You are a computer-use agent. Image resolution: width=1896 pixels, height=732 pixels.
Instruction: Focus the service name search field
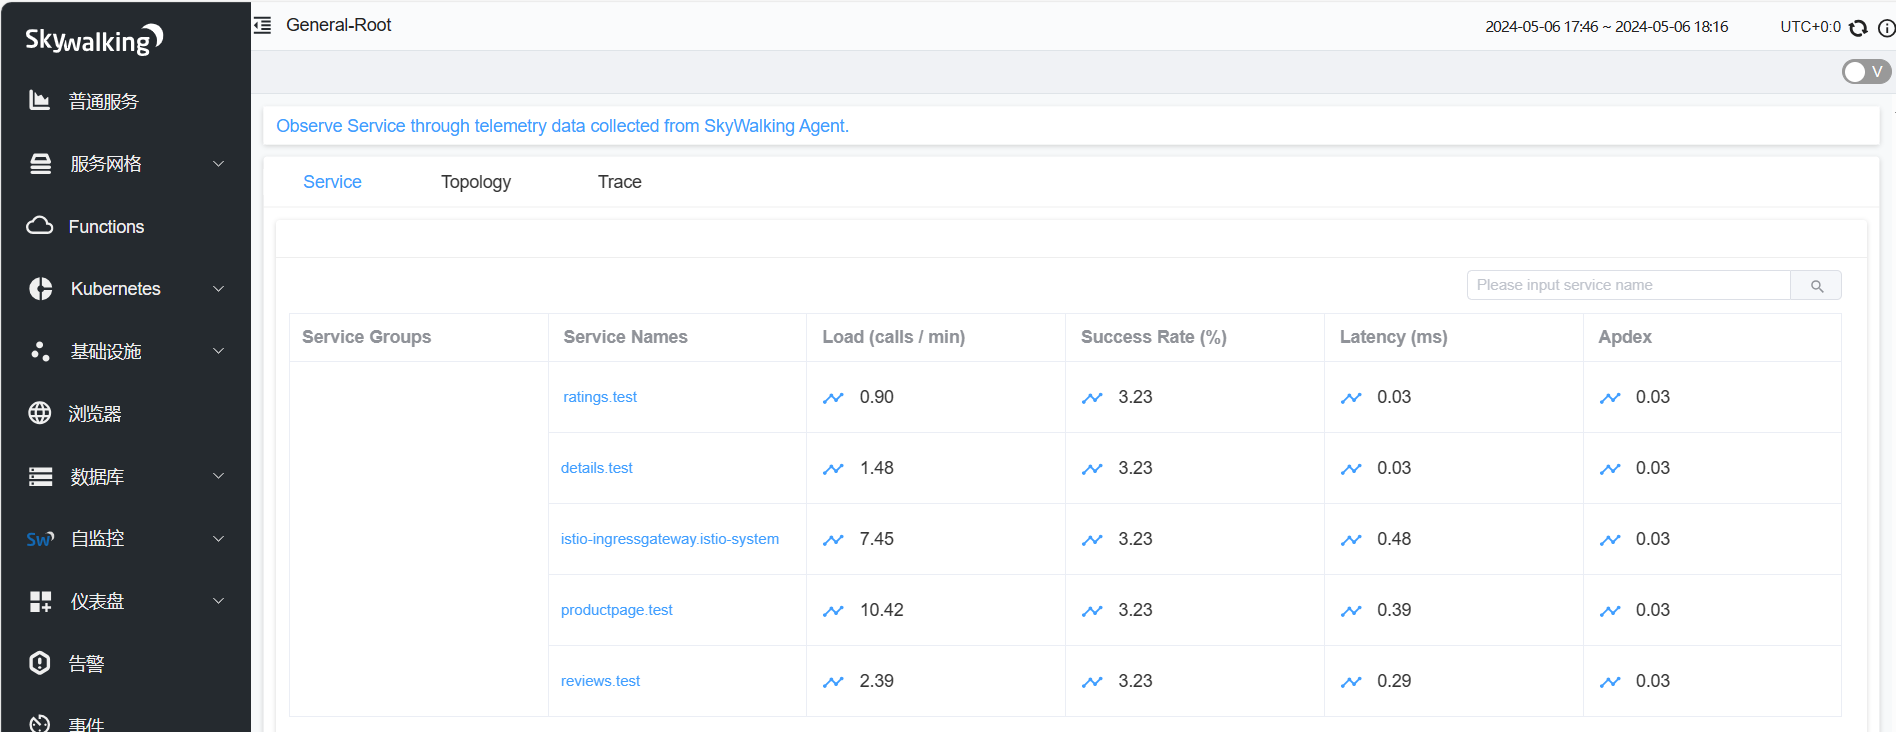(1628, 285)
